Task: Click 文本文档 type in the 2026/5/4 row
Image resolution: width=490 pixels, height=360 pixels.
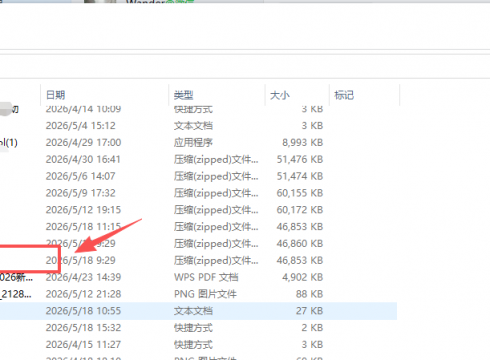Action: pyautogui.click(x=193, y=126)
